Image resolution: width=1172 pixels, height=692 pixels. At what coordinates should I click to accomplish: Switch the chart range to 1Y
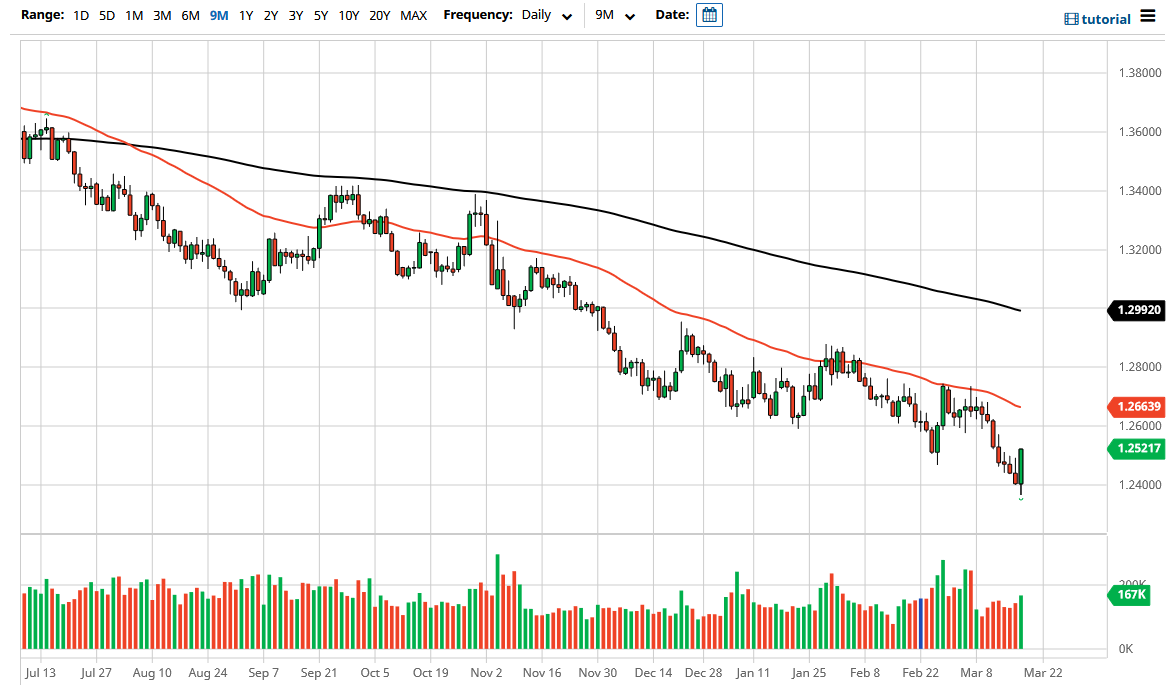click(246, 16)
